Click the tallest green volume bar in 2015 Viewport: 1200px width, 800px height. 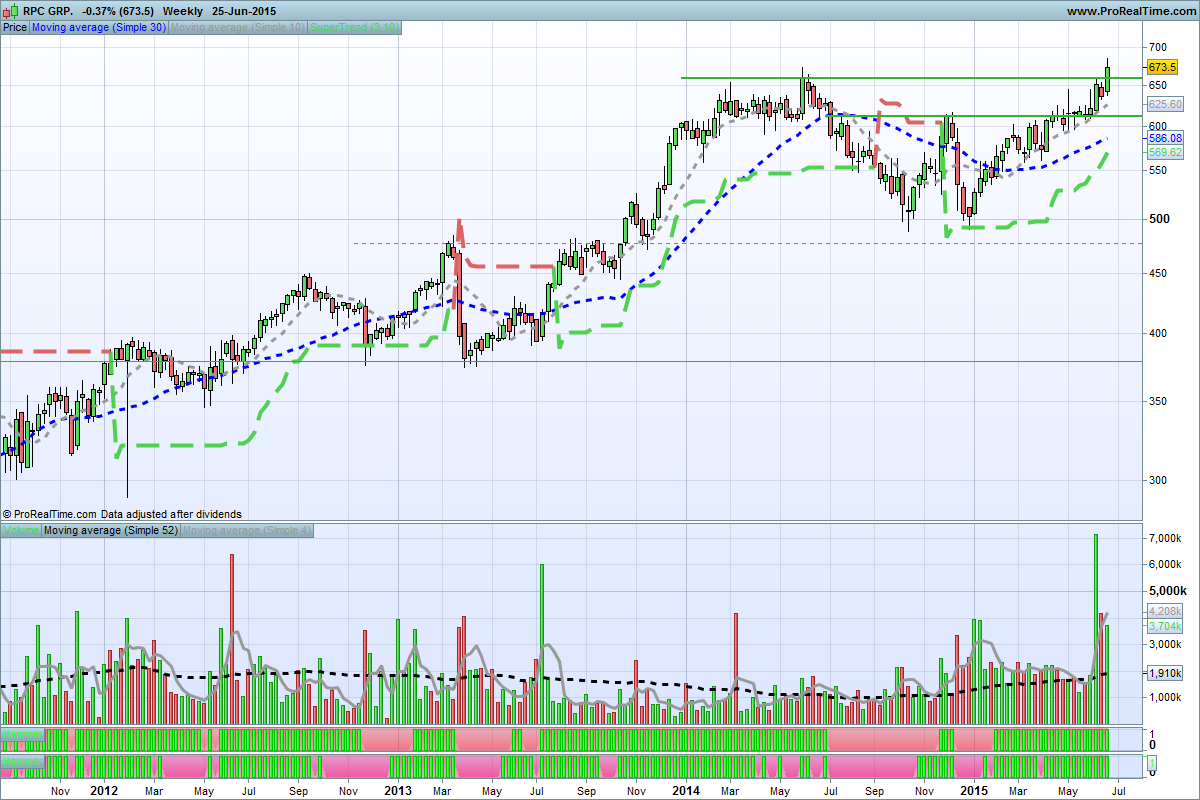click(x=1096, y=629)
